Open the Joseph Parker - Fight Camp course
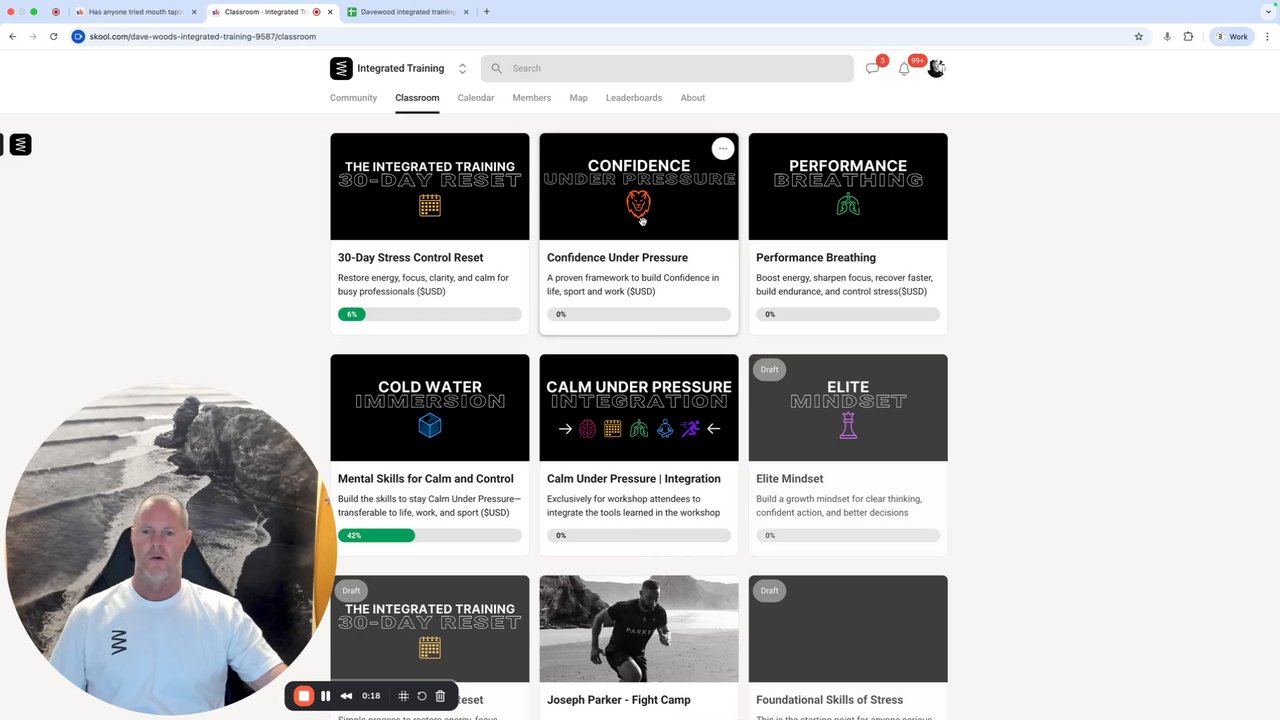The image size is (1280, 720). click(x=619, y=700)
